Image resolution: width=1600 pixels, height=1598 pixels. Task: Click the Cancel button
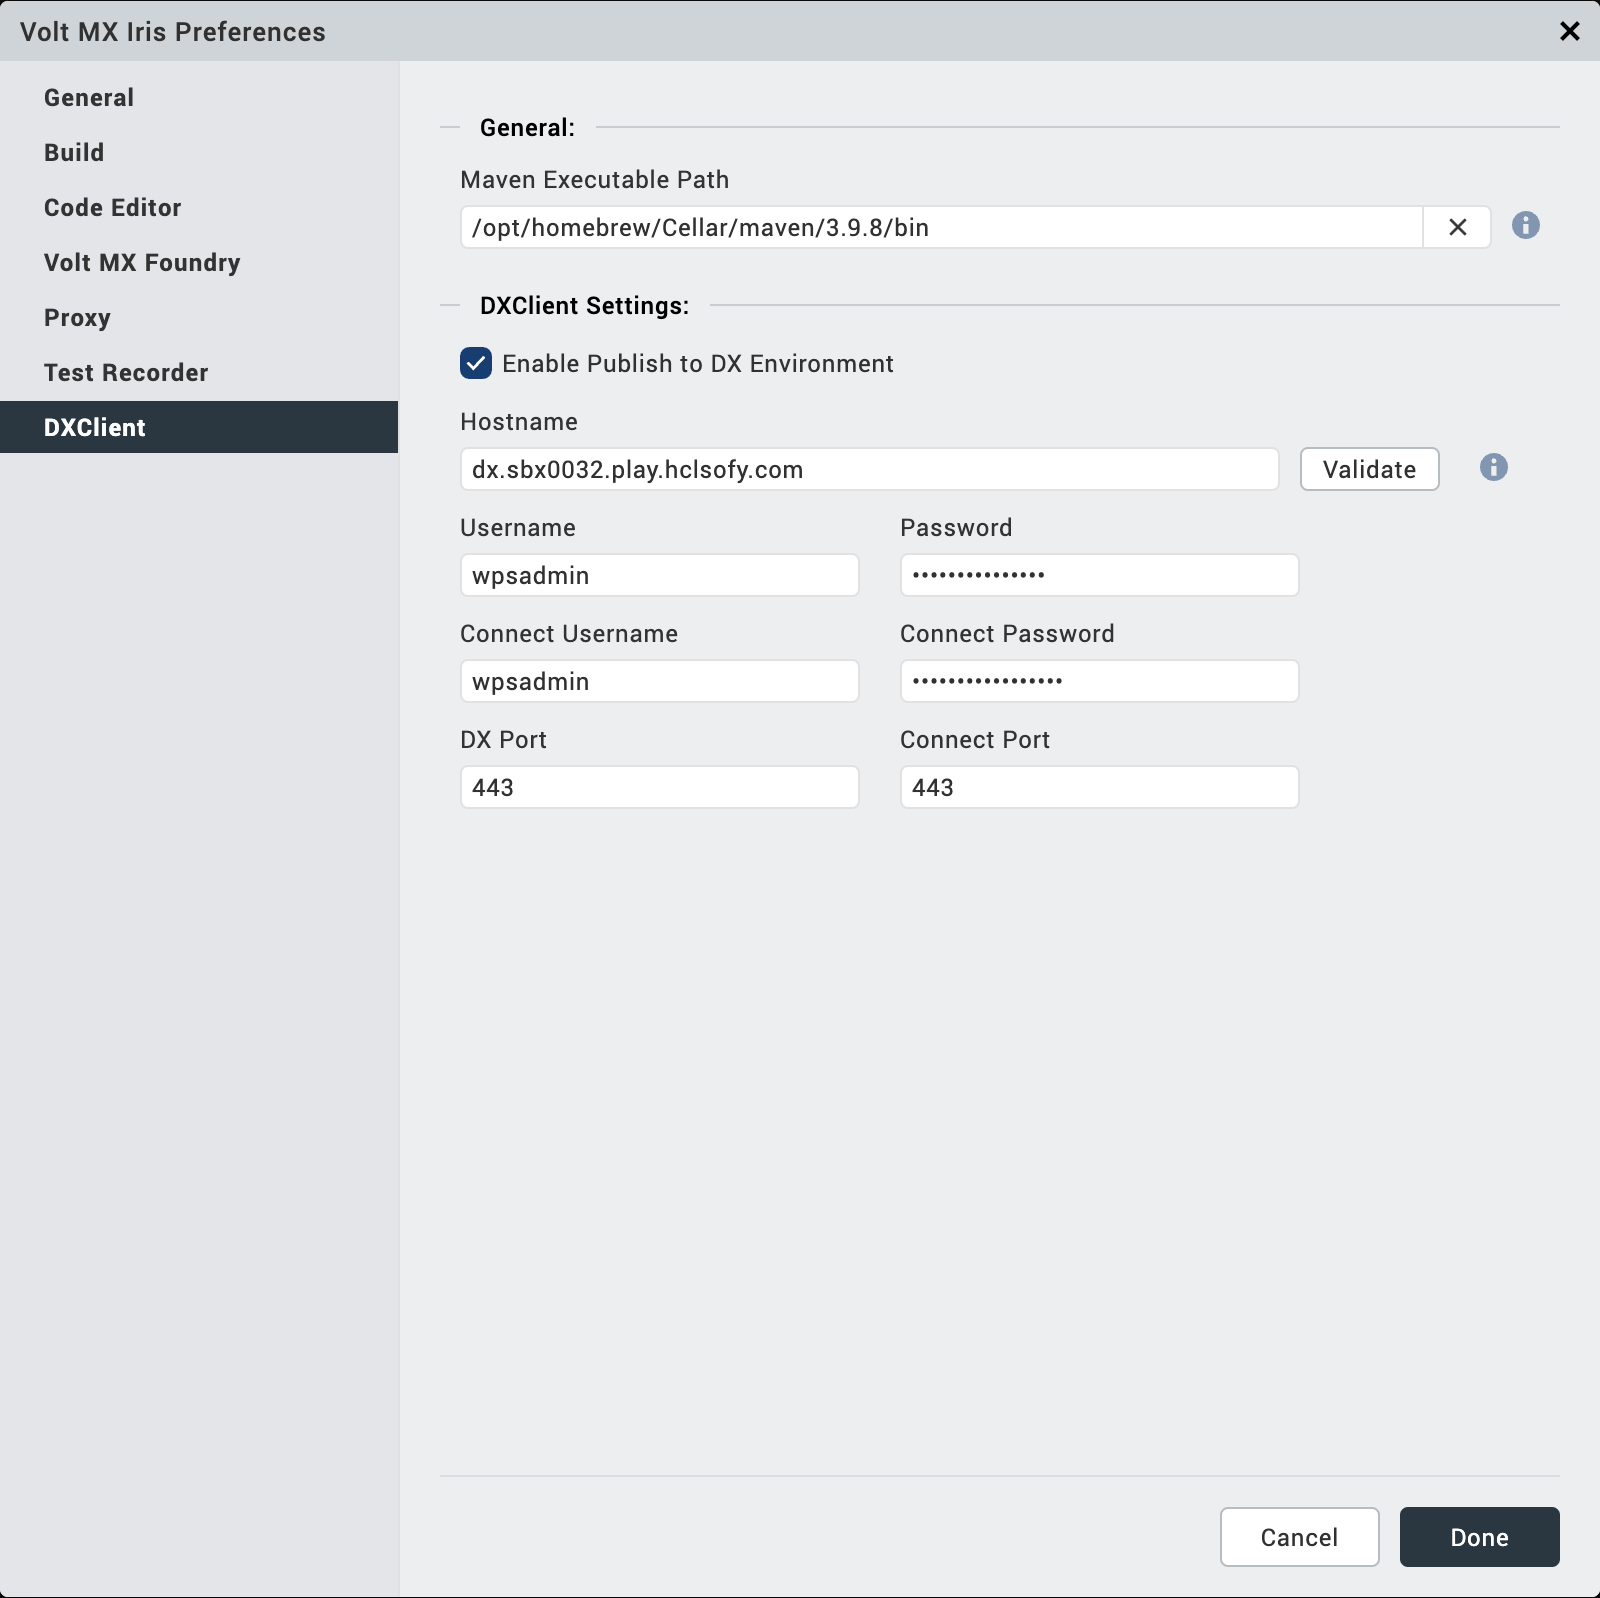point(1299,1537)
